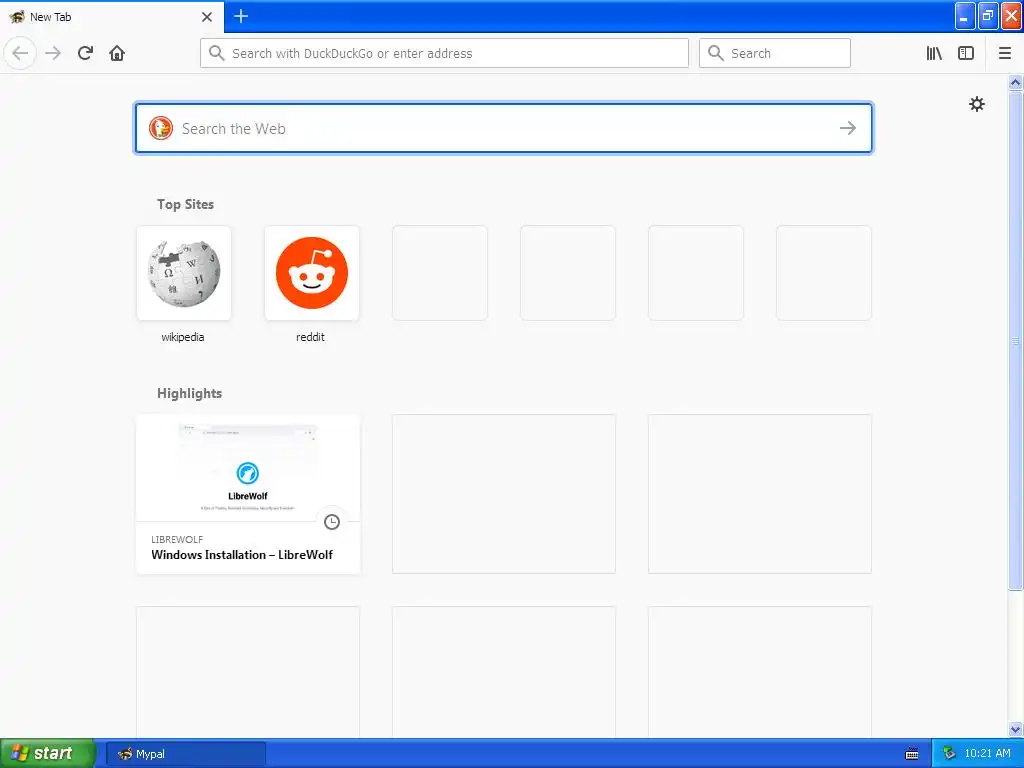Submit web search with arrow button
This screenshot has height=768, width=1024.
pyautogui.click(x=848, y=128)
